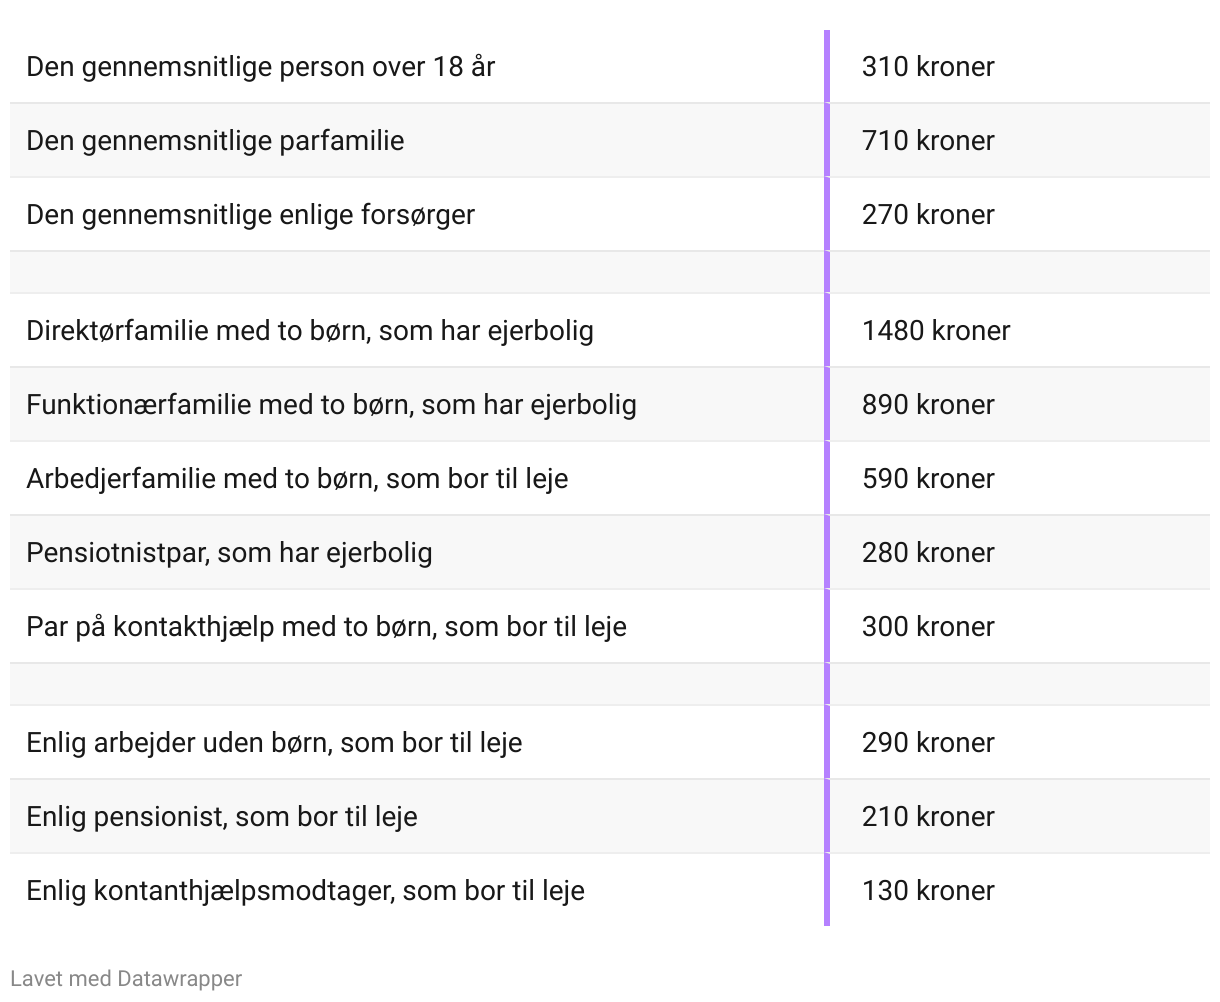This screenshot has height=1002, width=1220.
Task: Click the '710 kroner' amount
Action: click(928, 141)
